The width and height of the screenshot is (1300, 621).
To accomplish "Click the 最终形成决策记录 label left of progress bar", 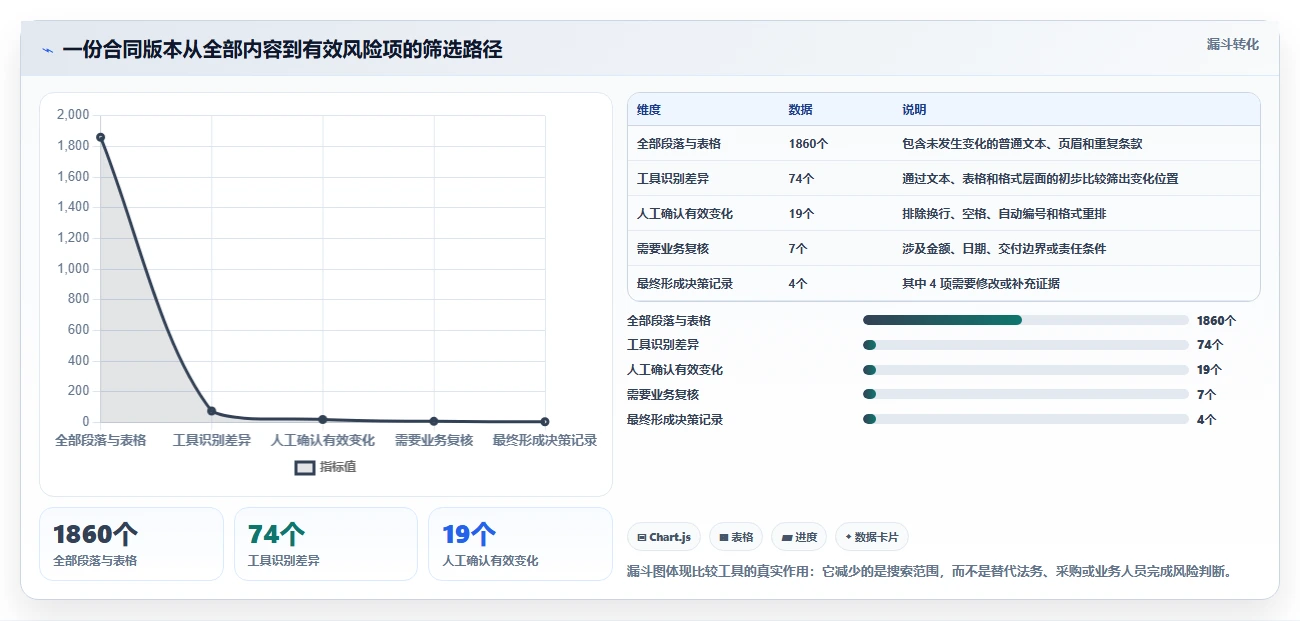I will 675,420.
